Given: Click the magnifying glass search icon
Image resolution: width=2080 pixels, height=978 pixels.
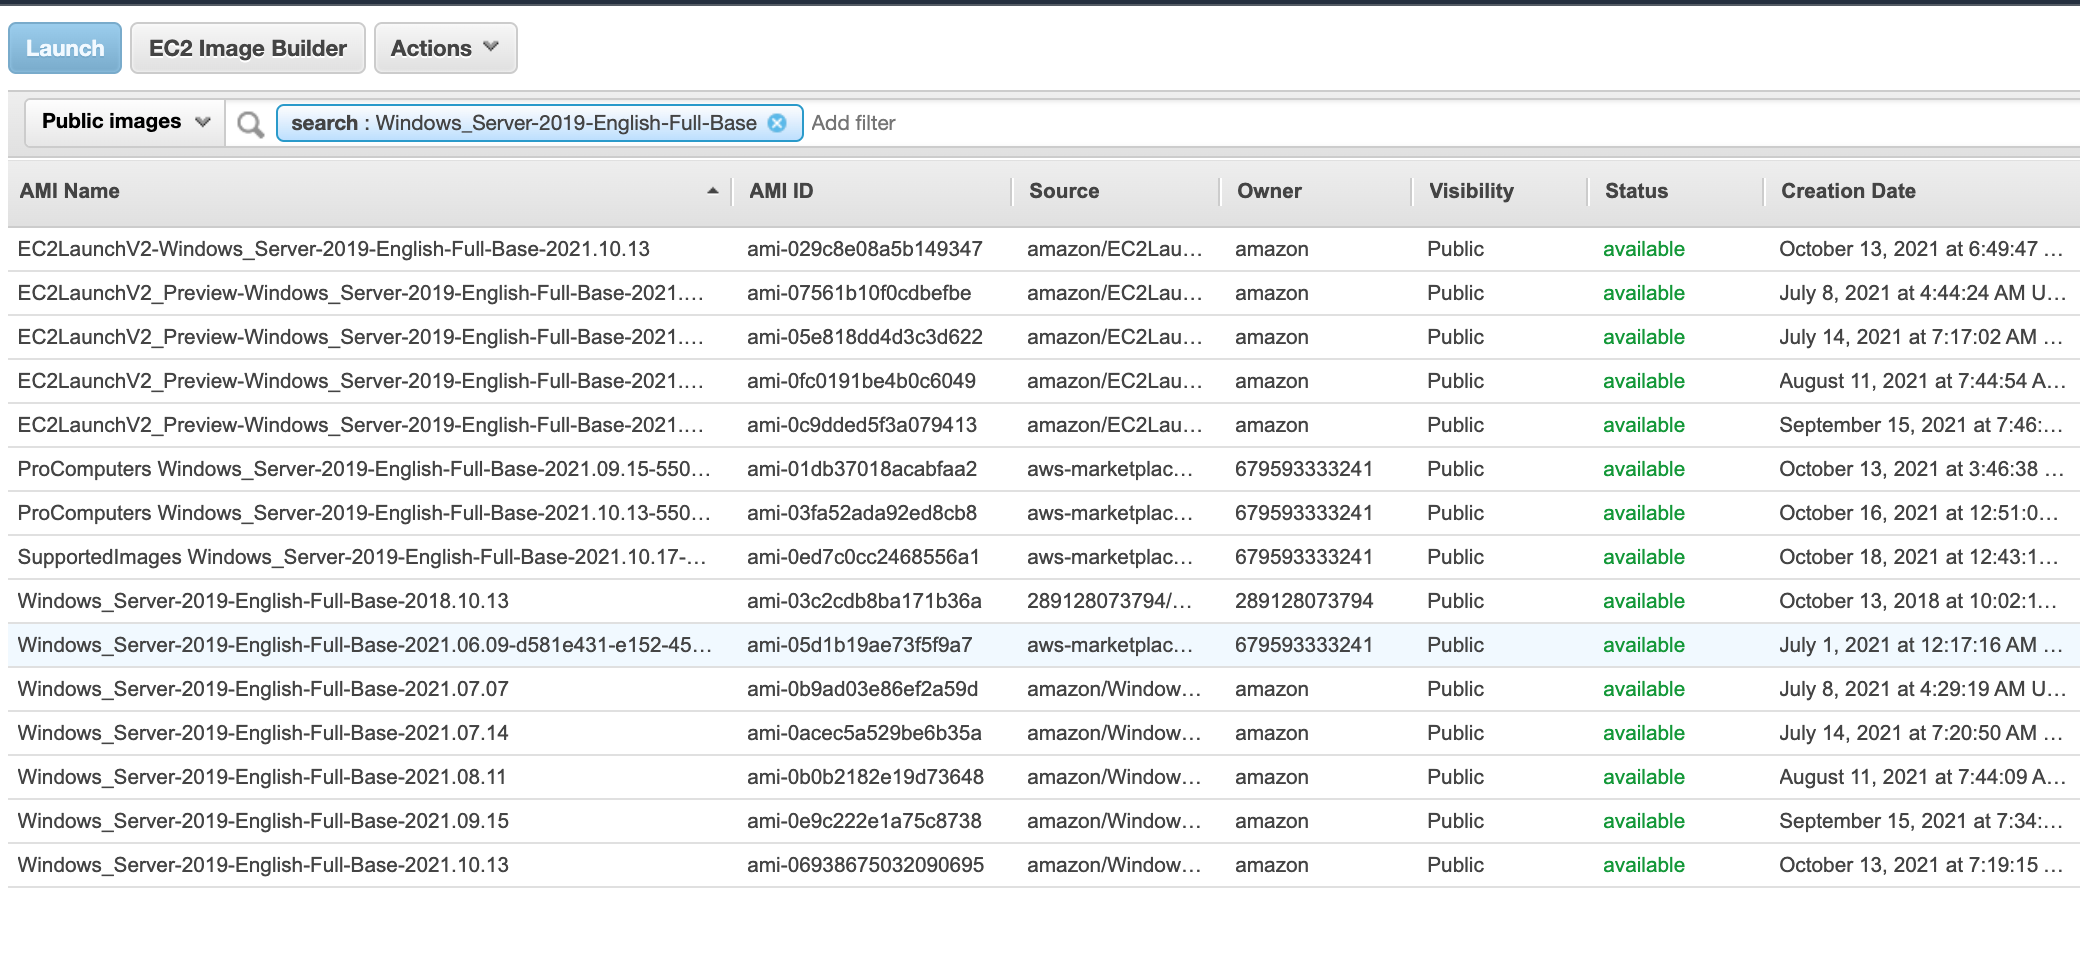Looking at the screenshot, I should pyautogui.click(x=251, y=124).
